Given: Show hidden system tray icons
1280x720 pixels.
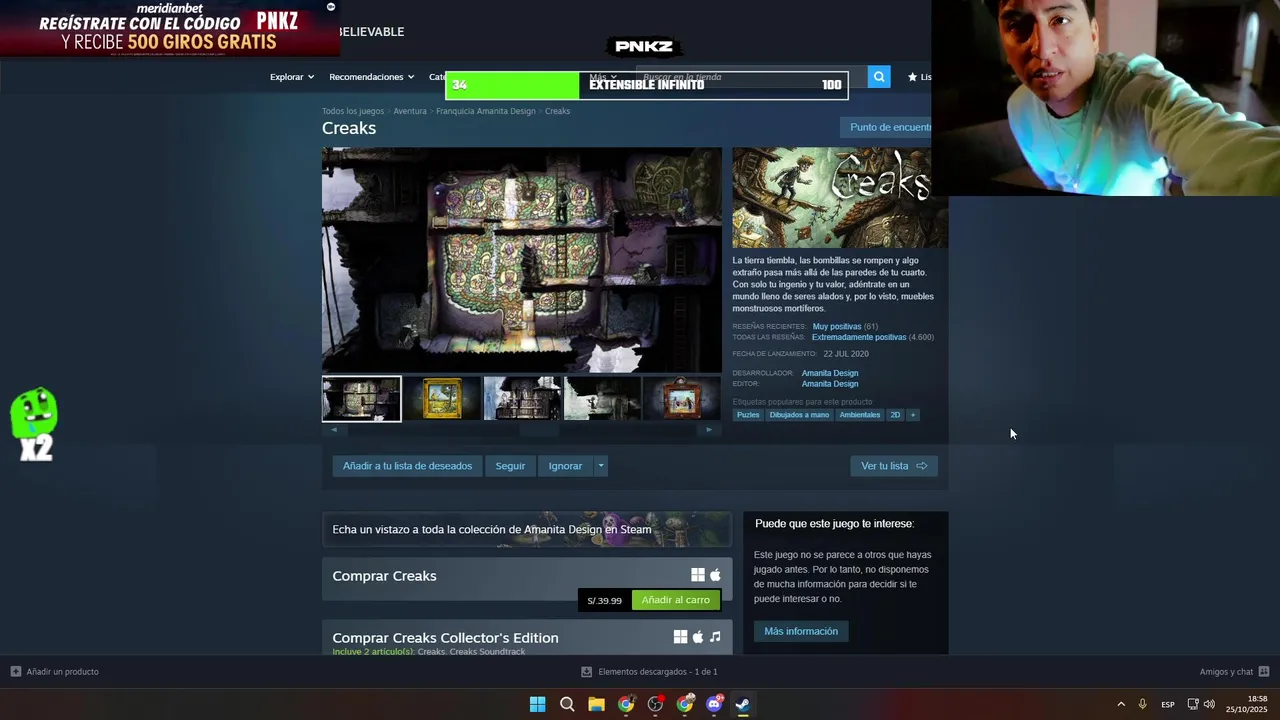Looking at the screenshot, I should [1121, 704].
